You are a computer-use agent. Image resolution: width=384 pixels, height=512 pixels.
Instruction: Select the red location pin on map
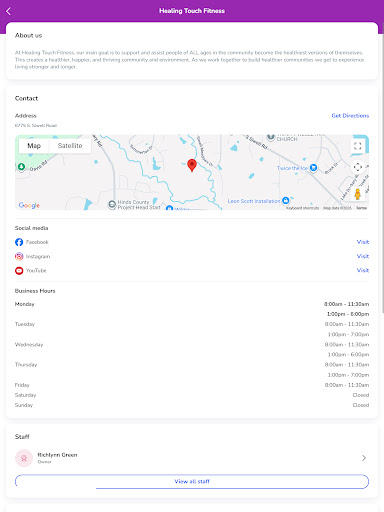pos(192,165)
